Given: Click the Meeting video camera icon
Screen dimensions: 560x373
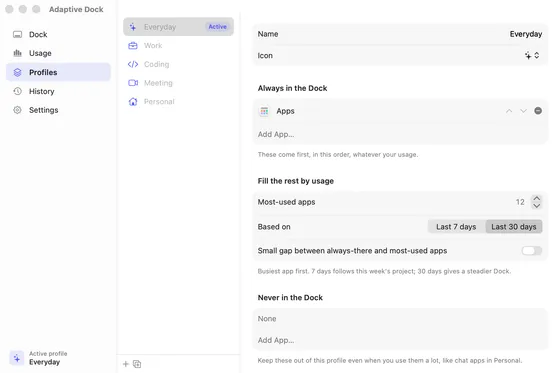Looking at the screenshot, I should point(133,83).
